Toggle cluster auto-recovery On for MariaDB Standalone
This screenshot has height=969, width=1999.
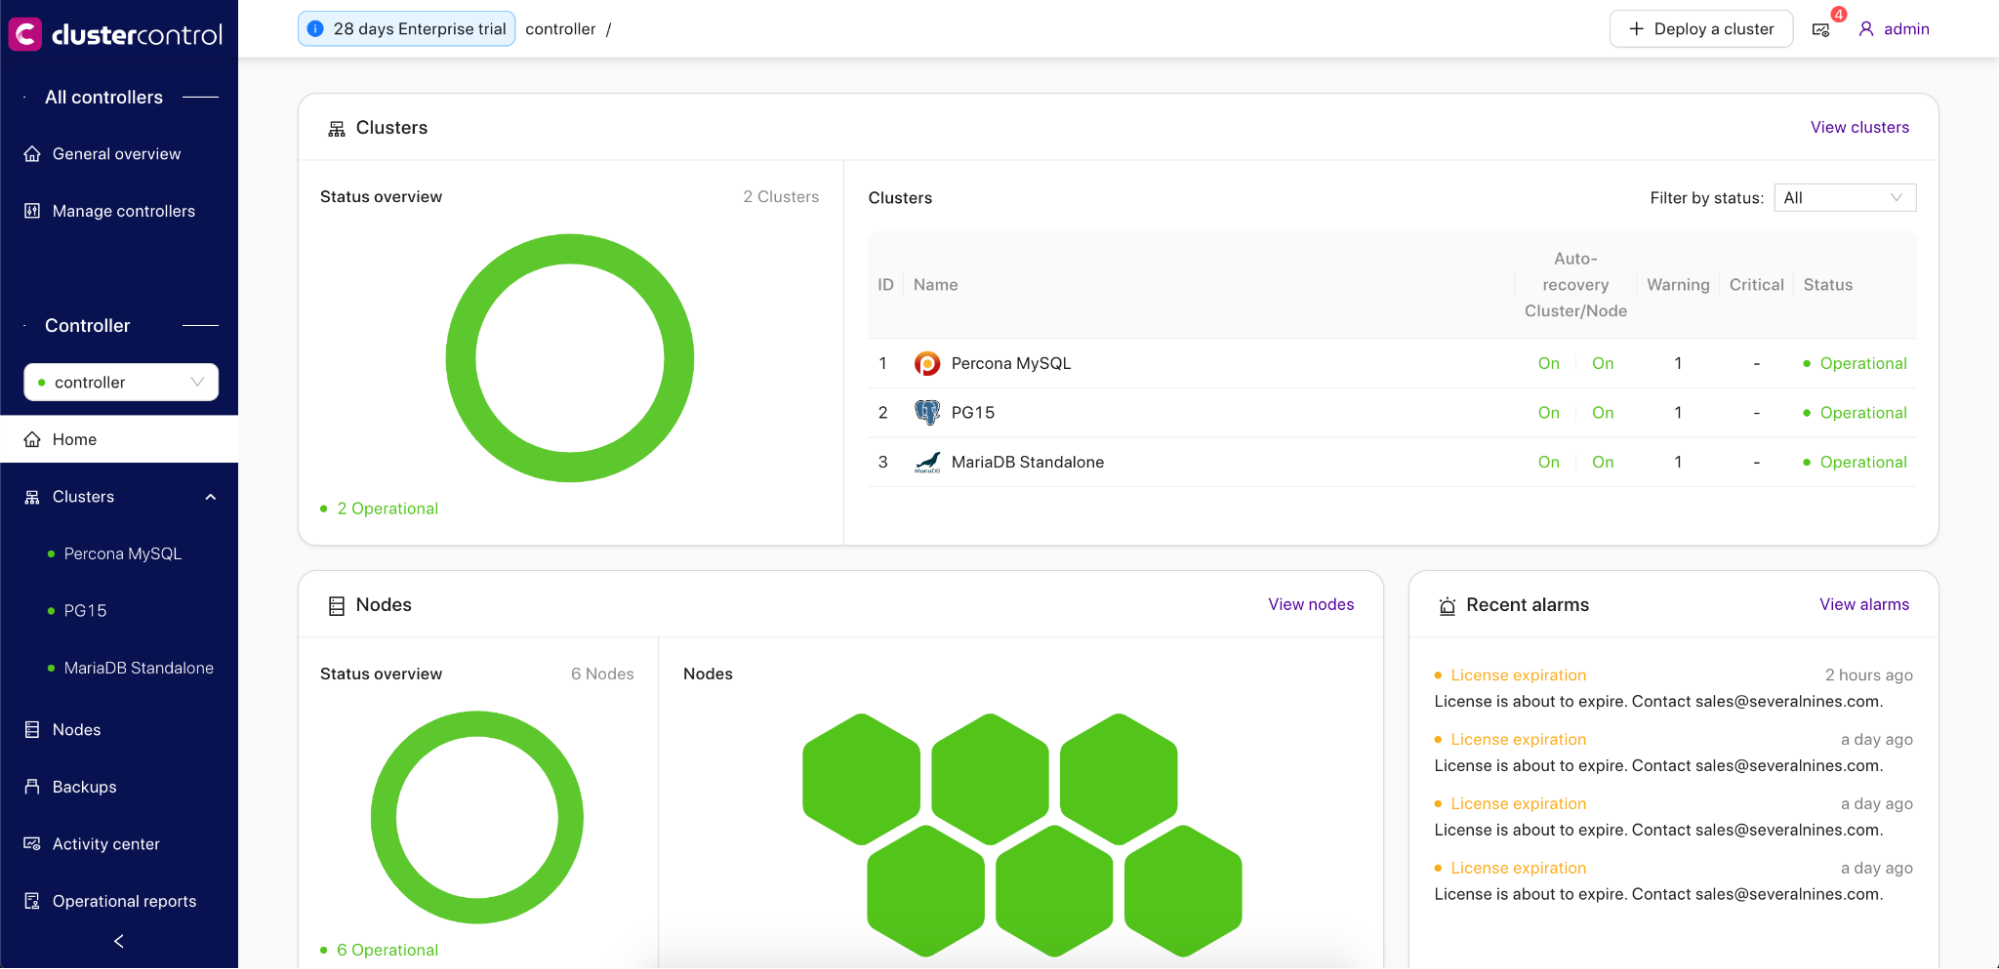1548,462
